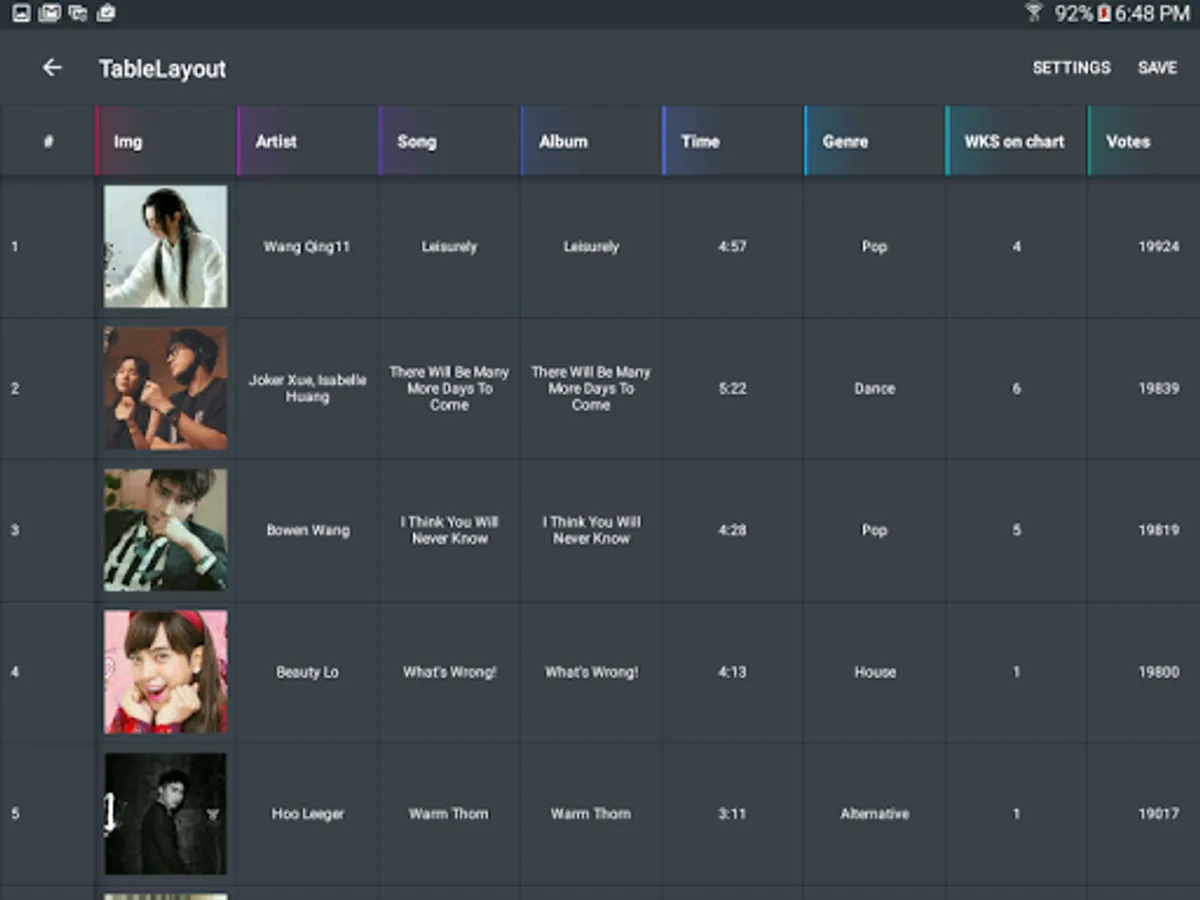Tap weeks on chart value 5
1200x900 pixels.
click(1017, 530)
